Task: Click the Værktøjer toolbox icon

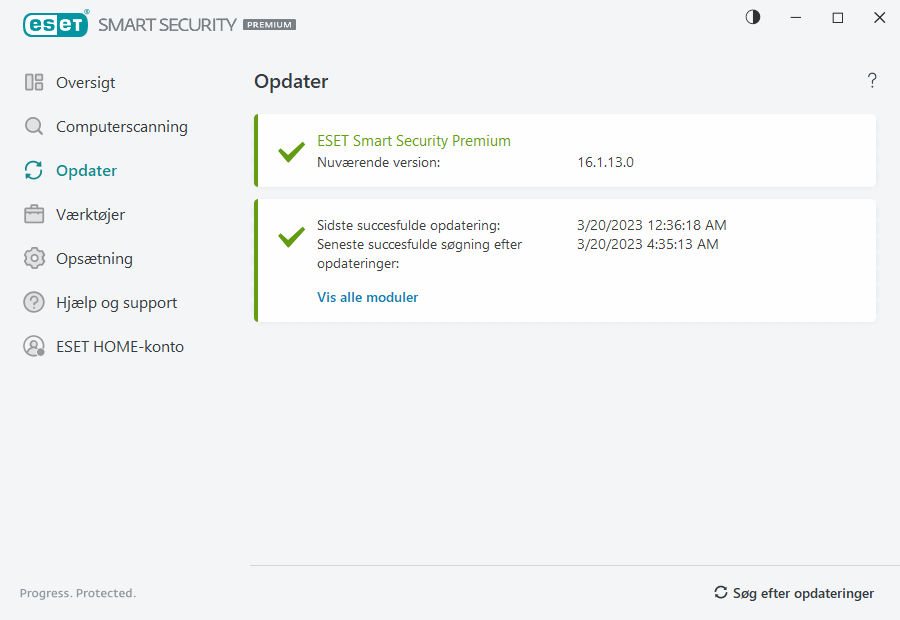Action: click(34, 215)
